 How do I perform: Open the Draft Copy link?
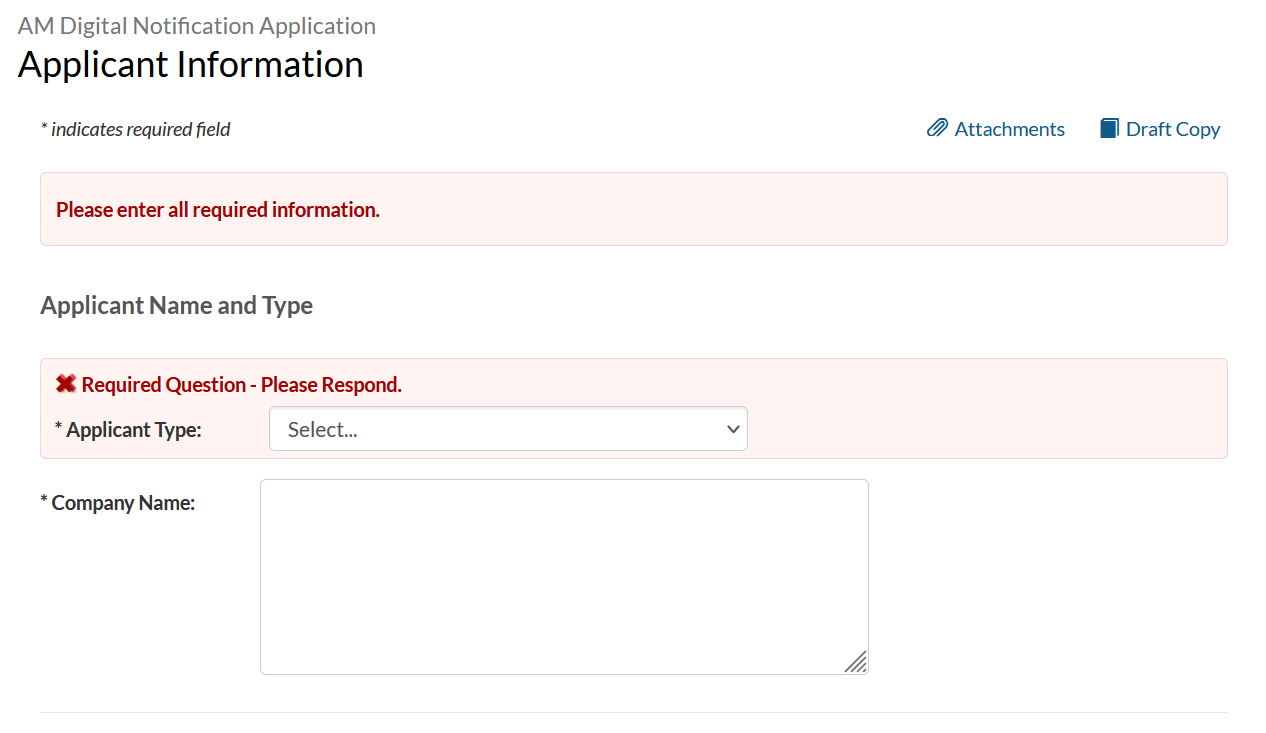click(x=1172, y=129)
